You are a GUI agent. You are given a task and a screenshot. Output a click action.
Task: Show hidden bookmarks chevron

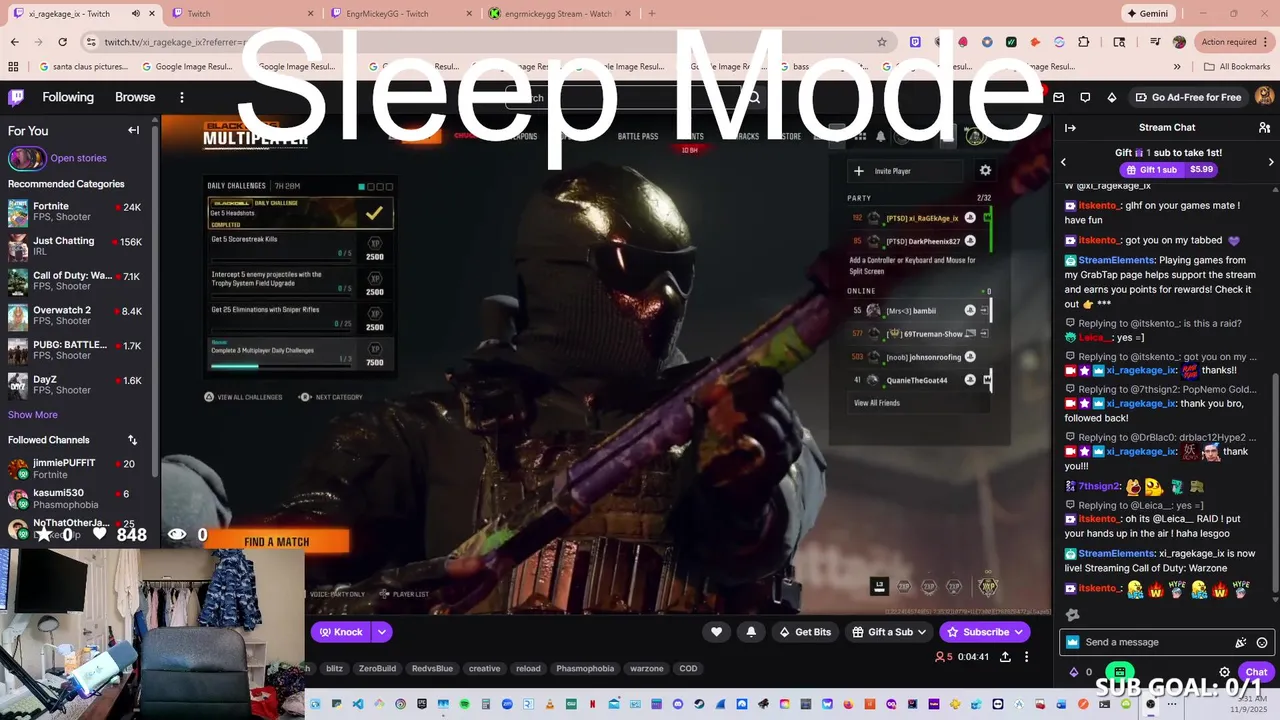1178,67
